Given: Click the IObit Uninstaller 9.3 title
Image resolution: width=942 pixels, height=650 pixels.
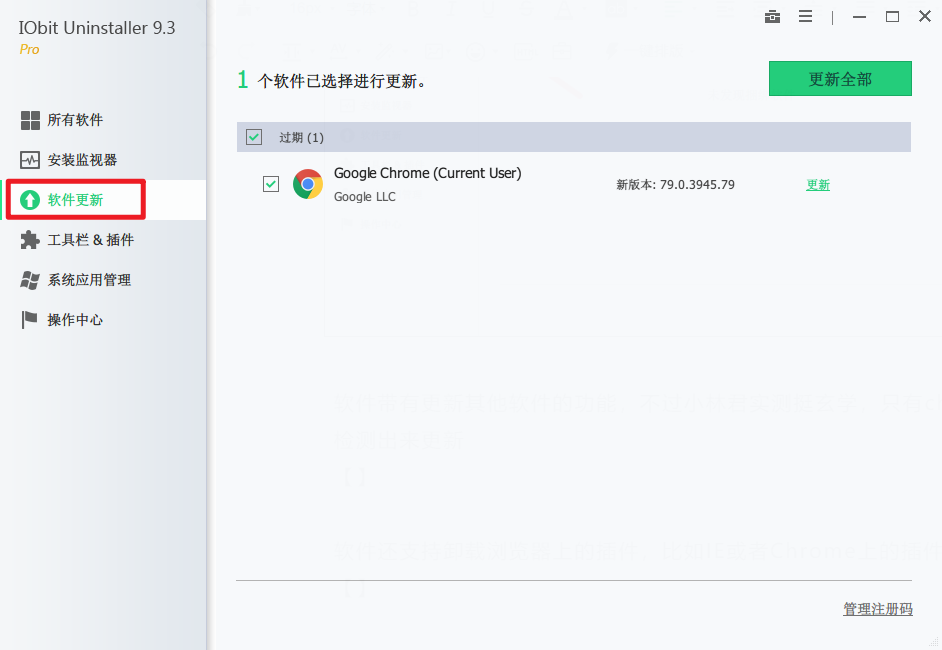Looking at the screenshot, I should [97, 28].
